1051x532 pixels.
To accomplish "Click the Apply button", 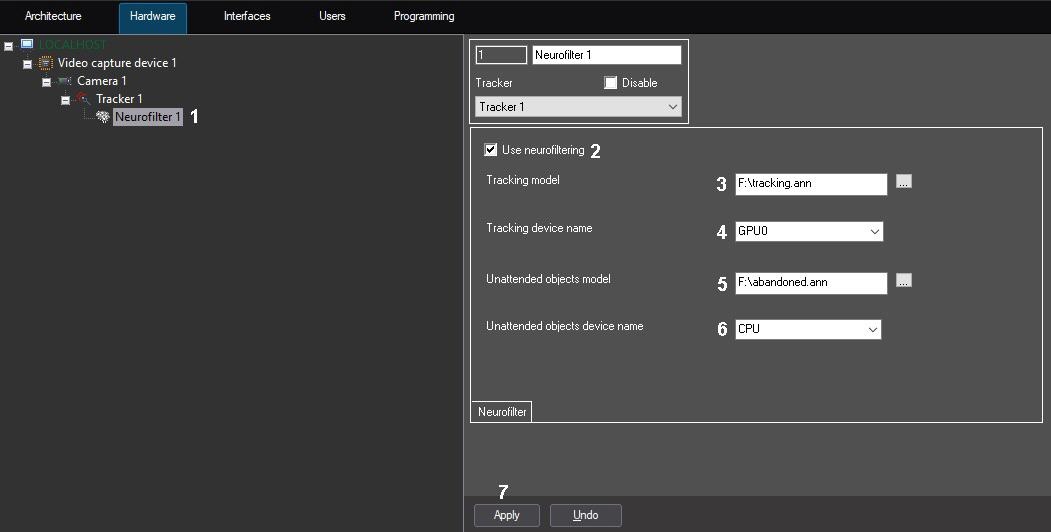I will pyautogui.click(x=507, y=515).
